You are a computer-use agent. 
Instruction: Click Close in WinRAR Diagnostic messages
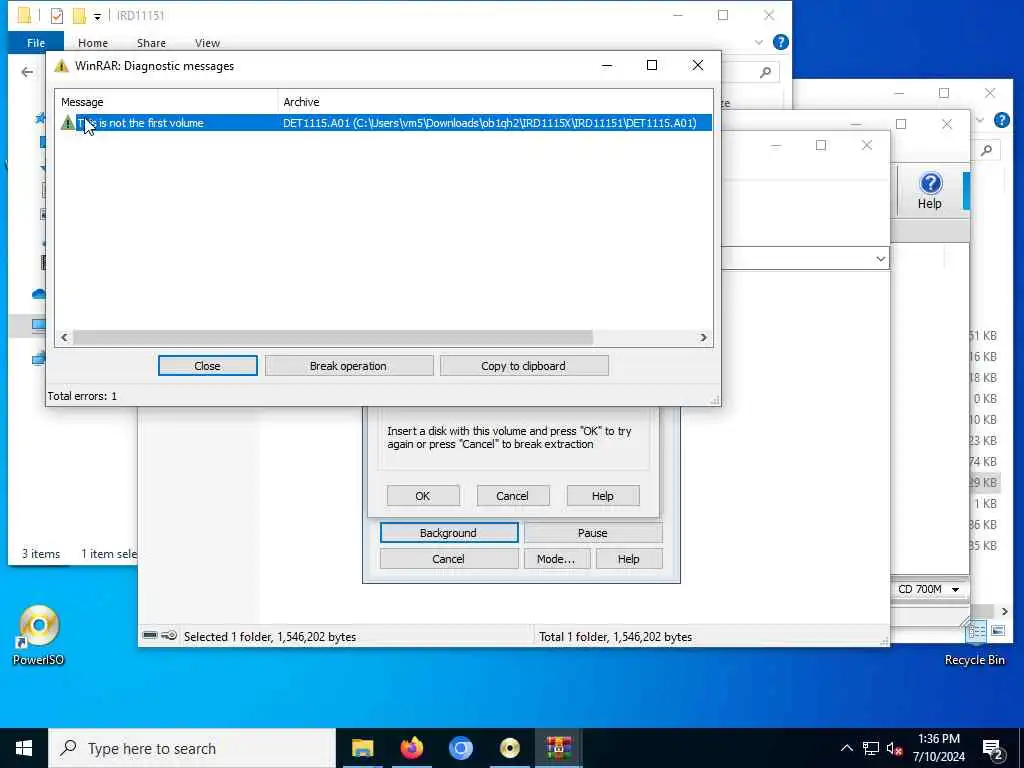[208, 366]
